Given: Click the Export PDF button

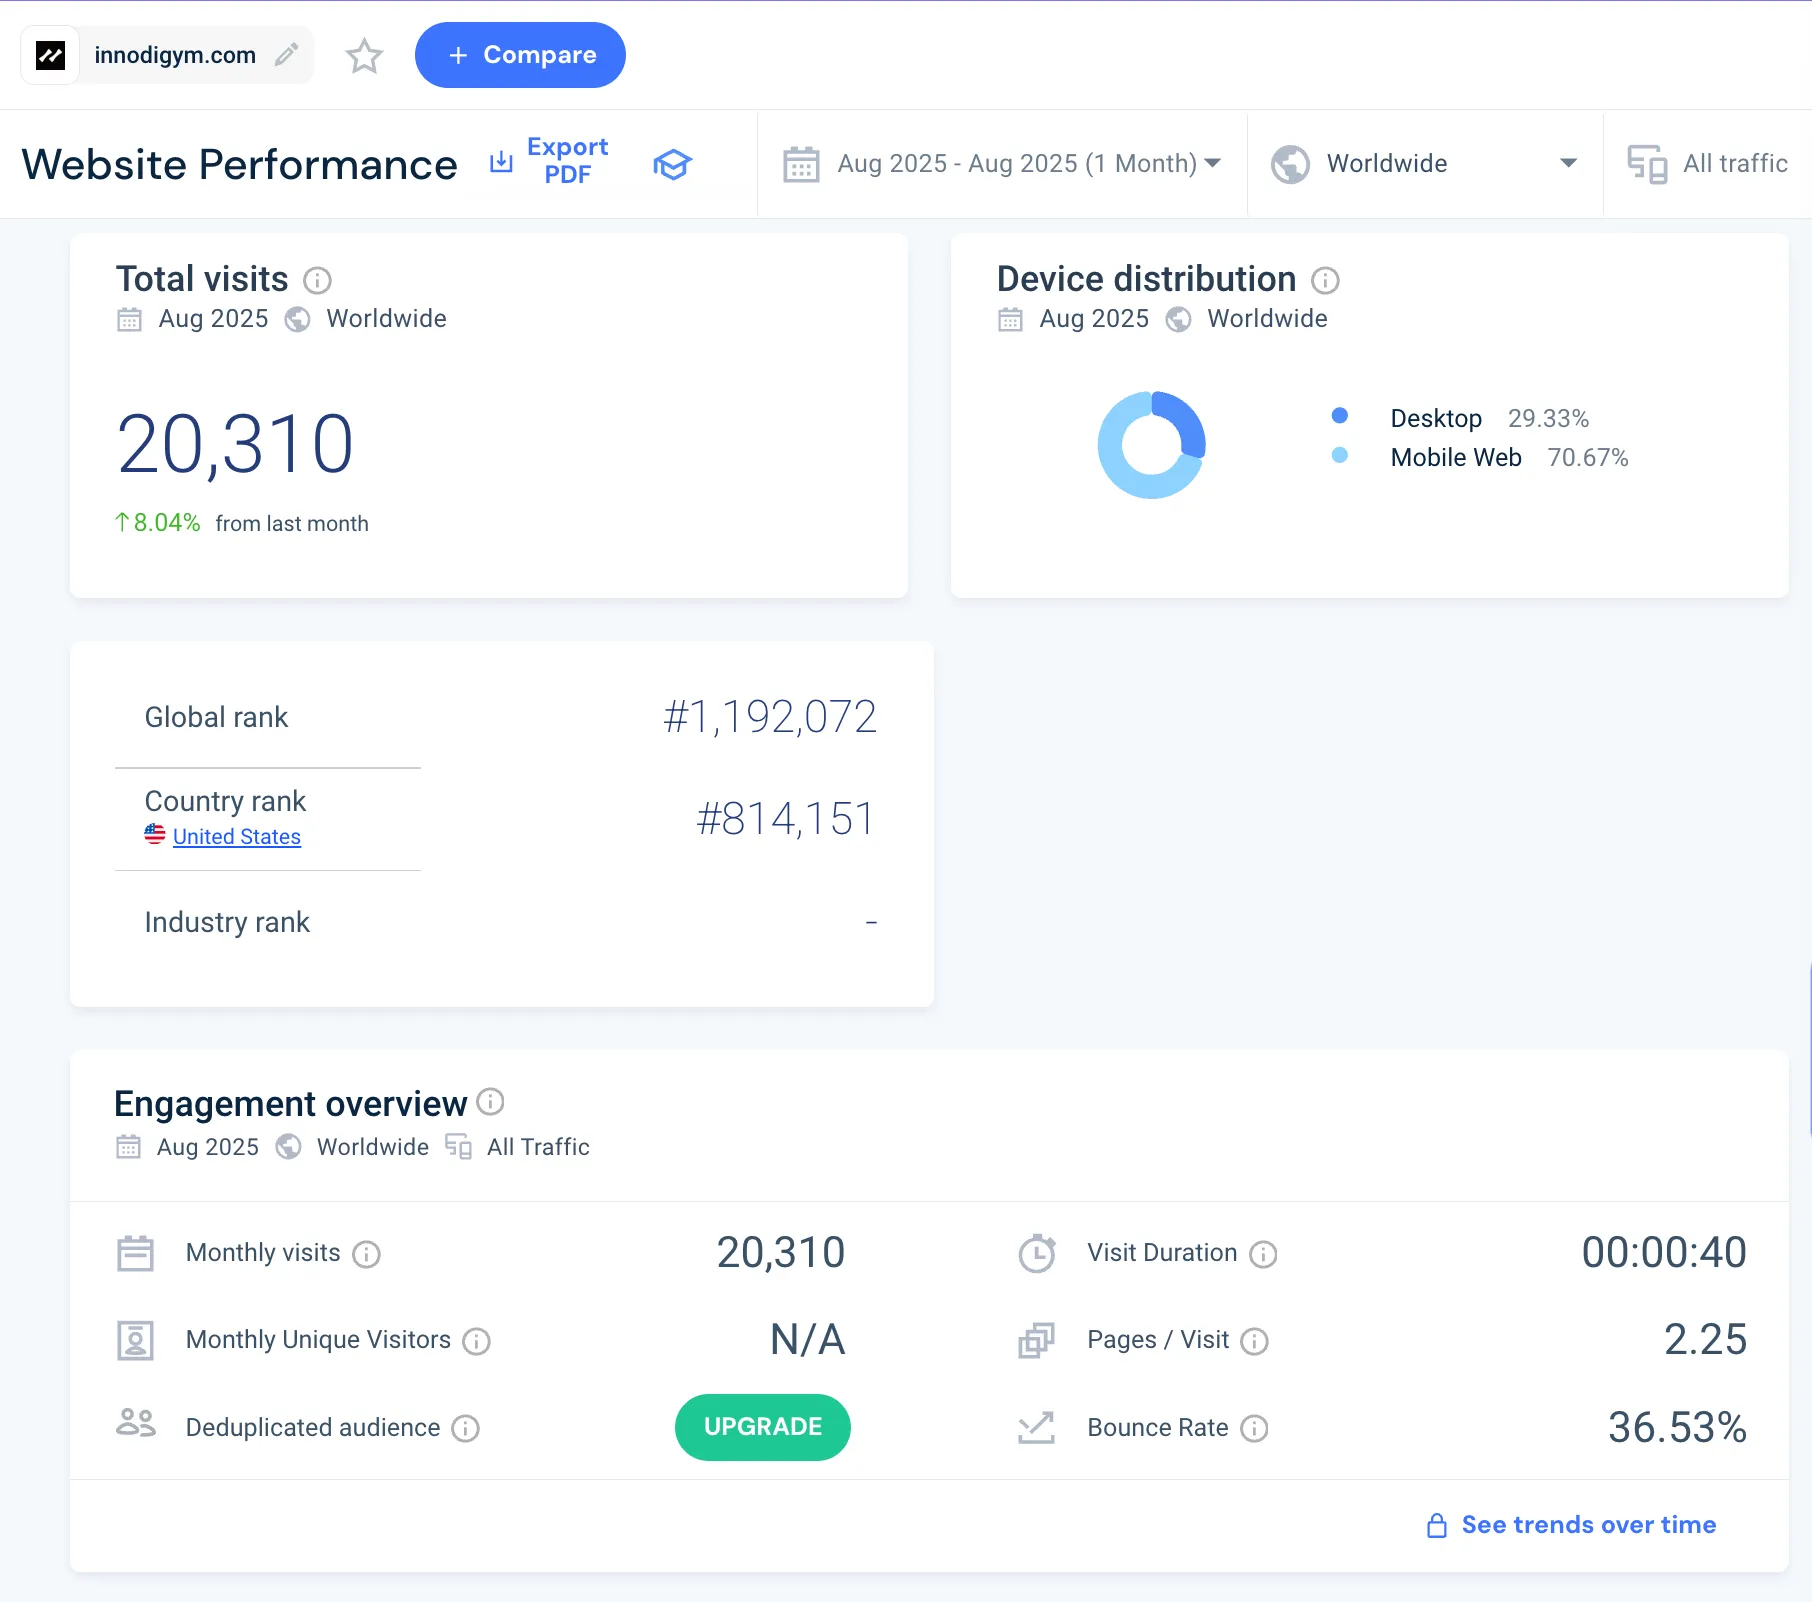Looking at the screenshot, I should pyautogui.click(x=551, y=161).
